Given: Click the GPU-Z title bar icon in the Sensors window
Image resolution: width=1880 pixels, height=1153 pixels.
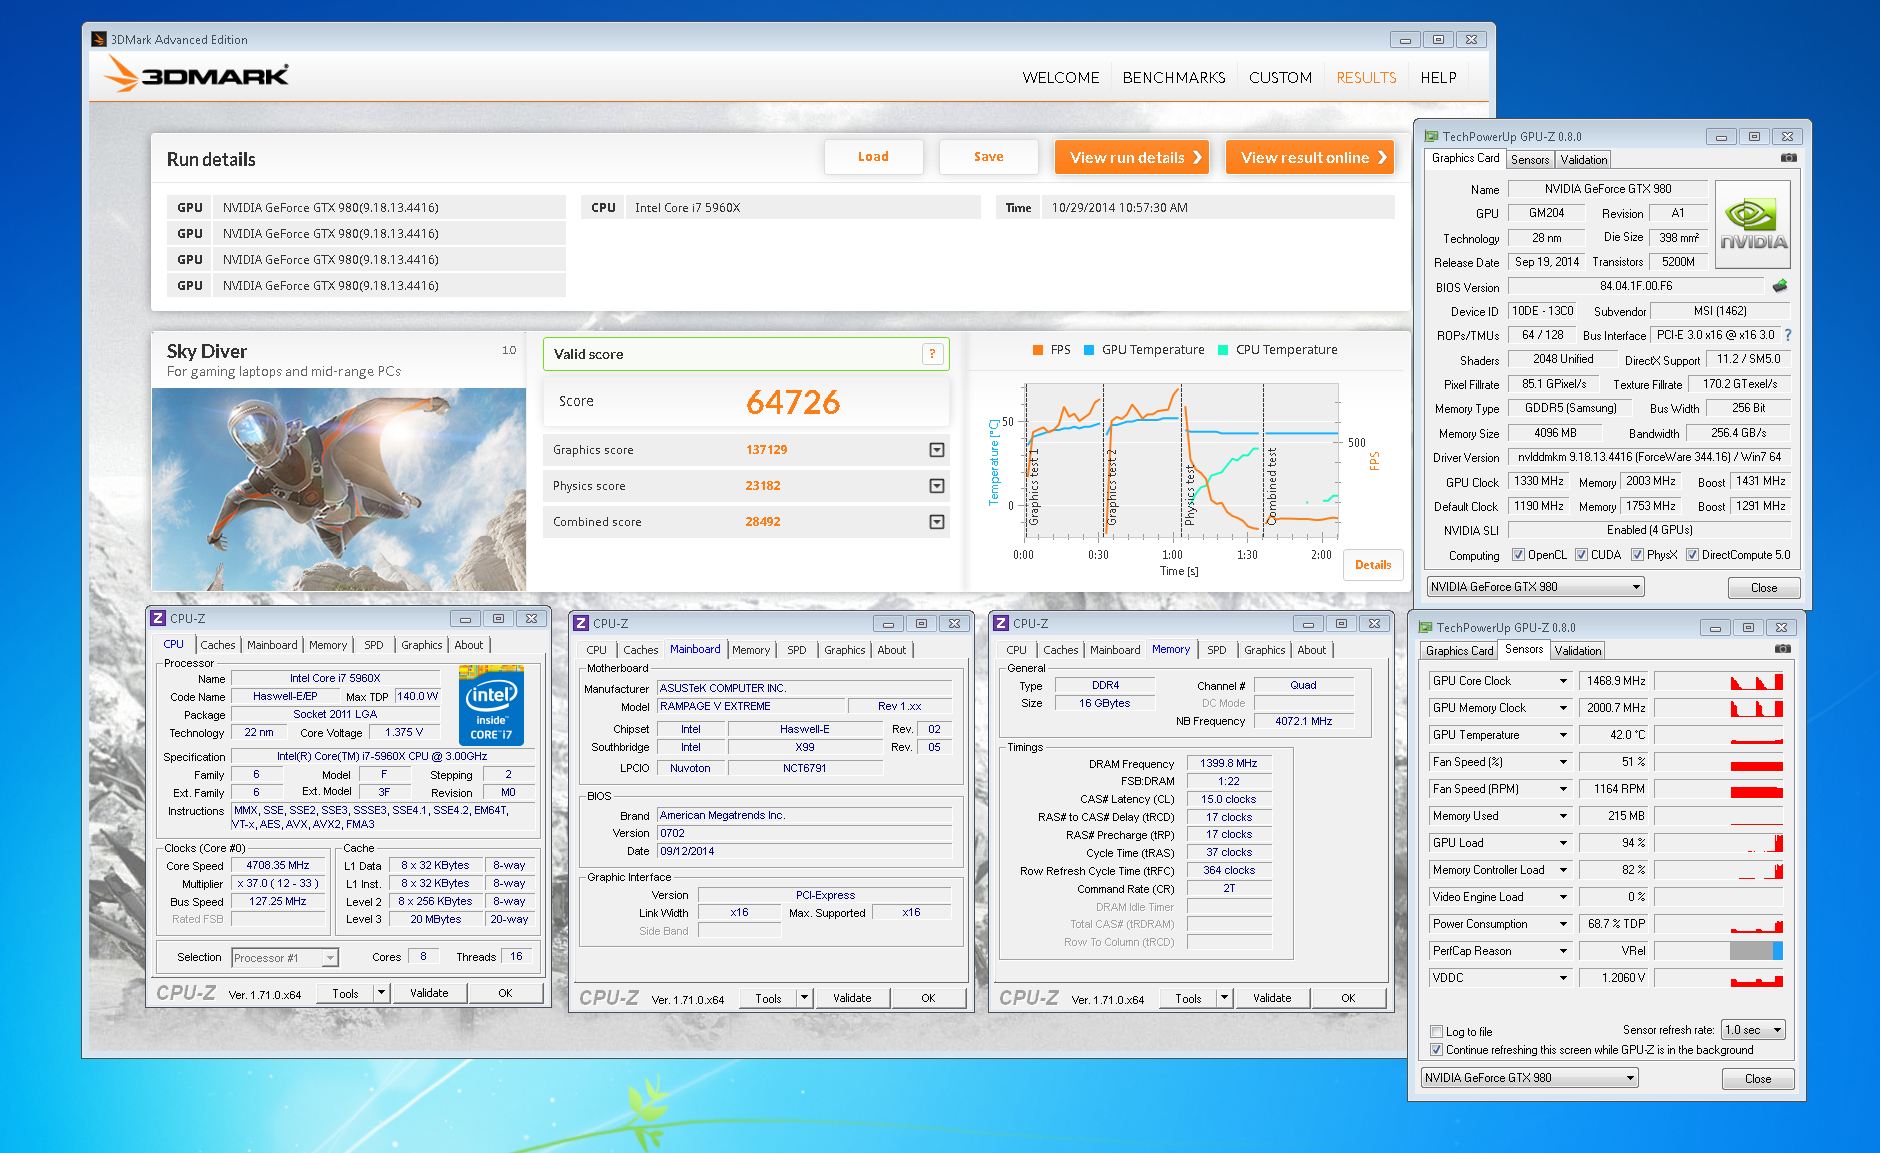Looking at the screenshot, I should (1426, 627).
